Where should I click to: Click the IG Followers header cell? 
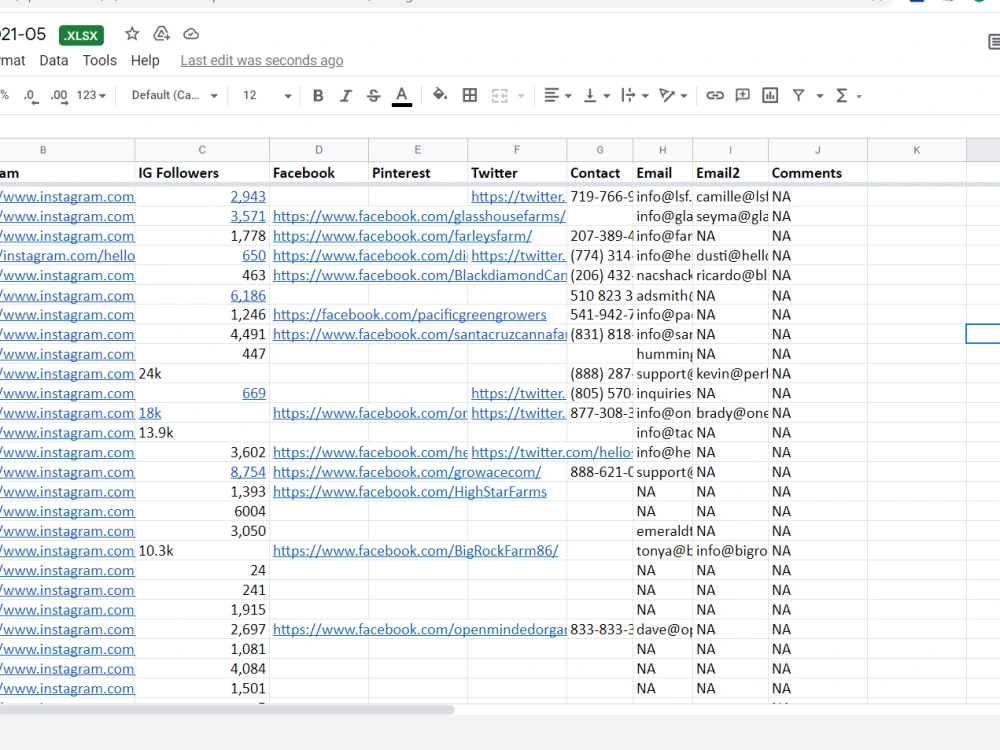202,173
